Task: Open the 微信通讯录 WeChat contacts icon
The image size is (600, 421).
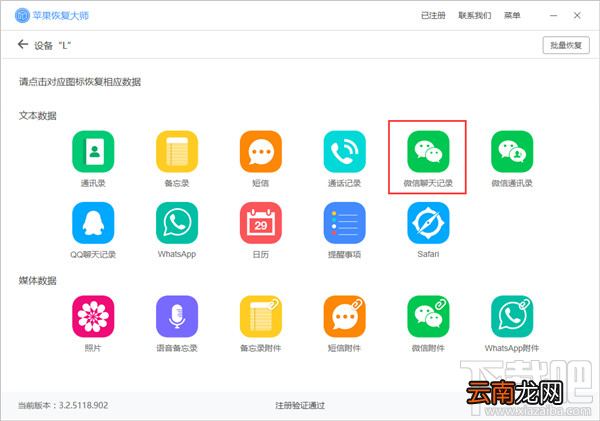Action: coord(512,152)
